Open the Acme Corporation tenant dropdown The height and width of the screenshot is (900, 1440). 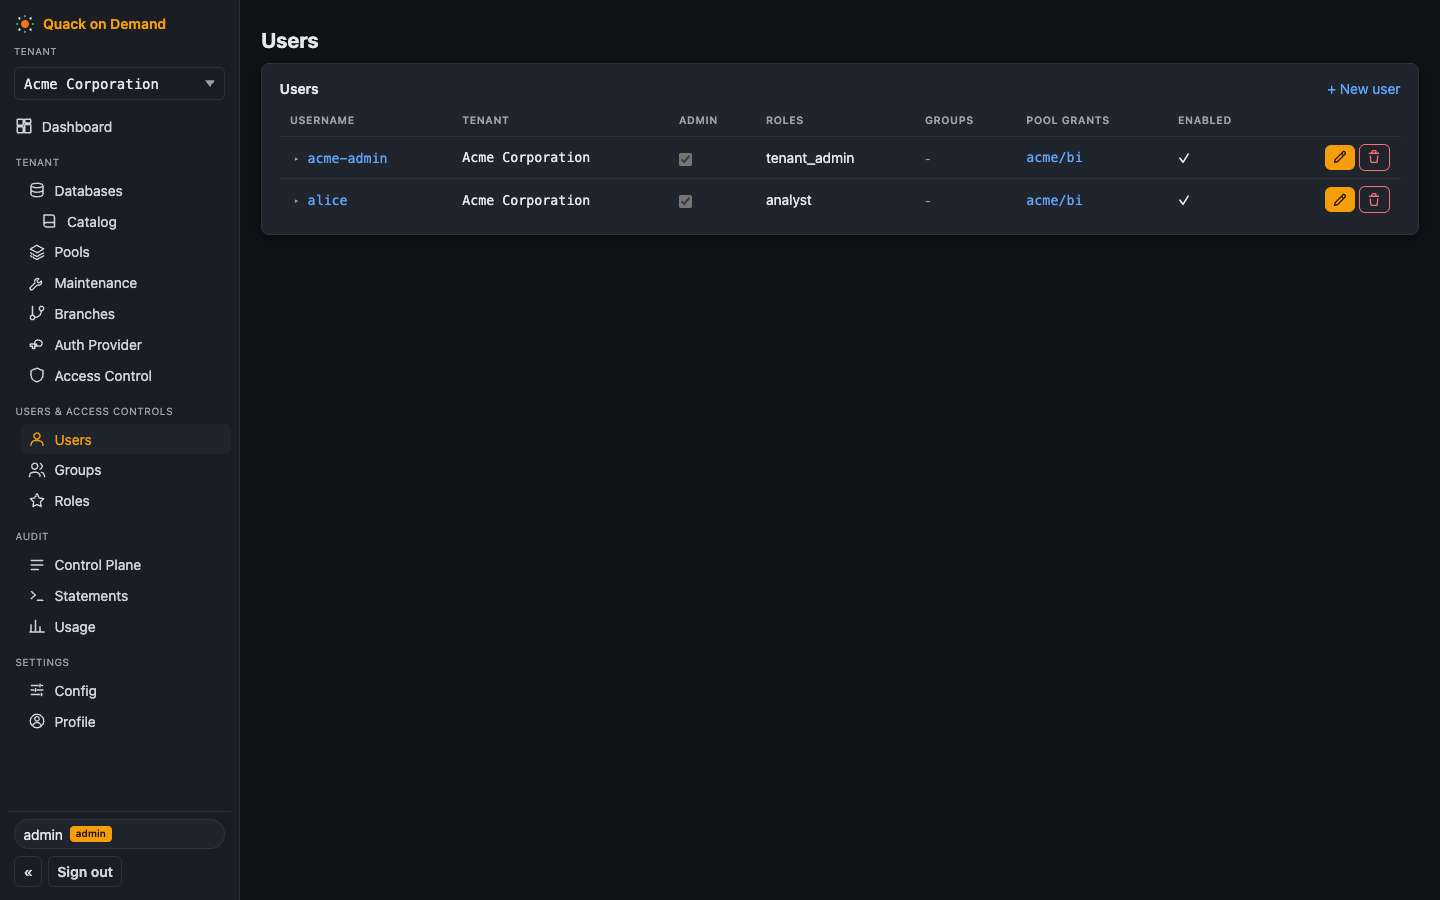click(119, 84)
